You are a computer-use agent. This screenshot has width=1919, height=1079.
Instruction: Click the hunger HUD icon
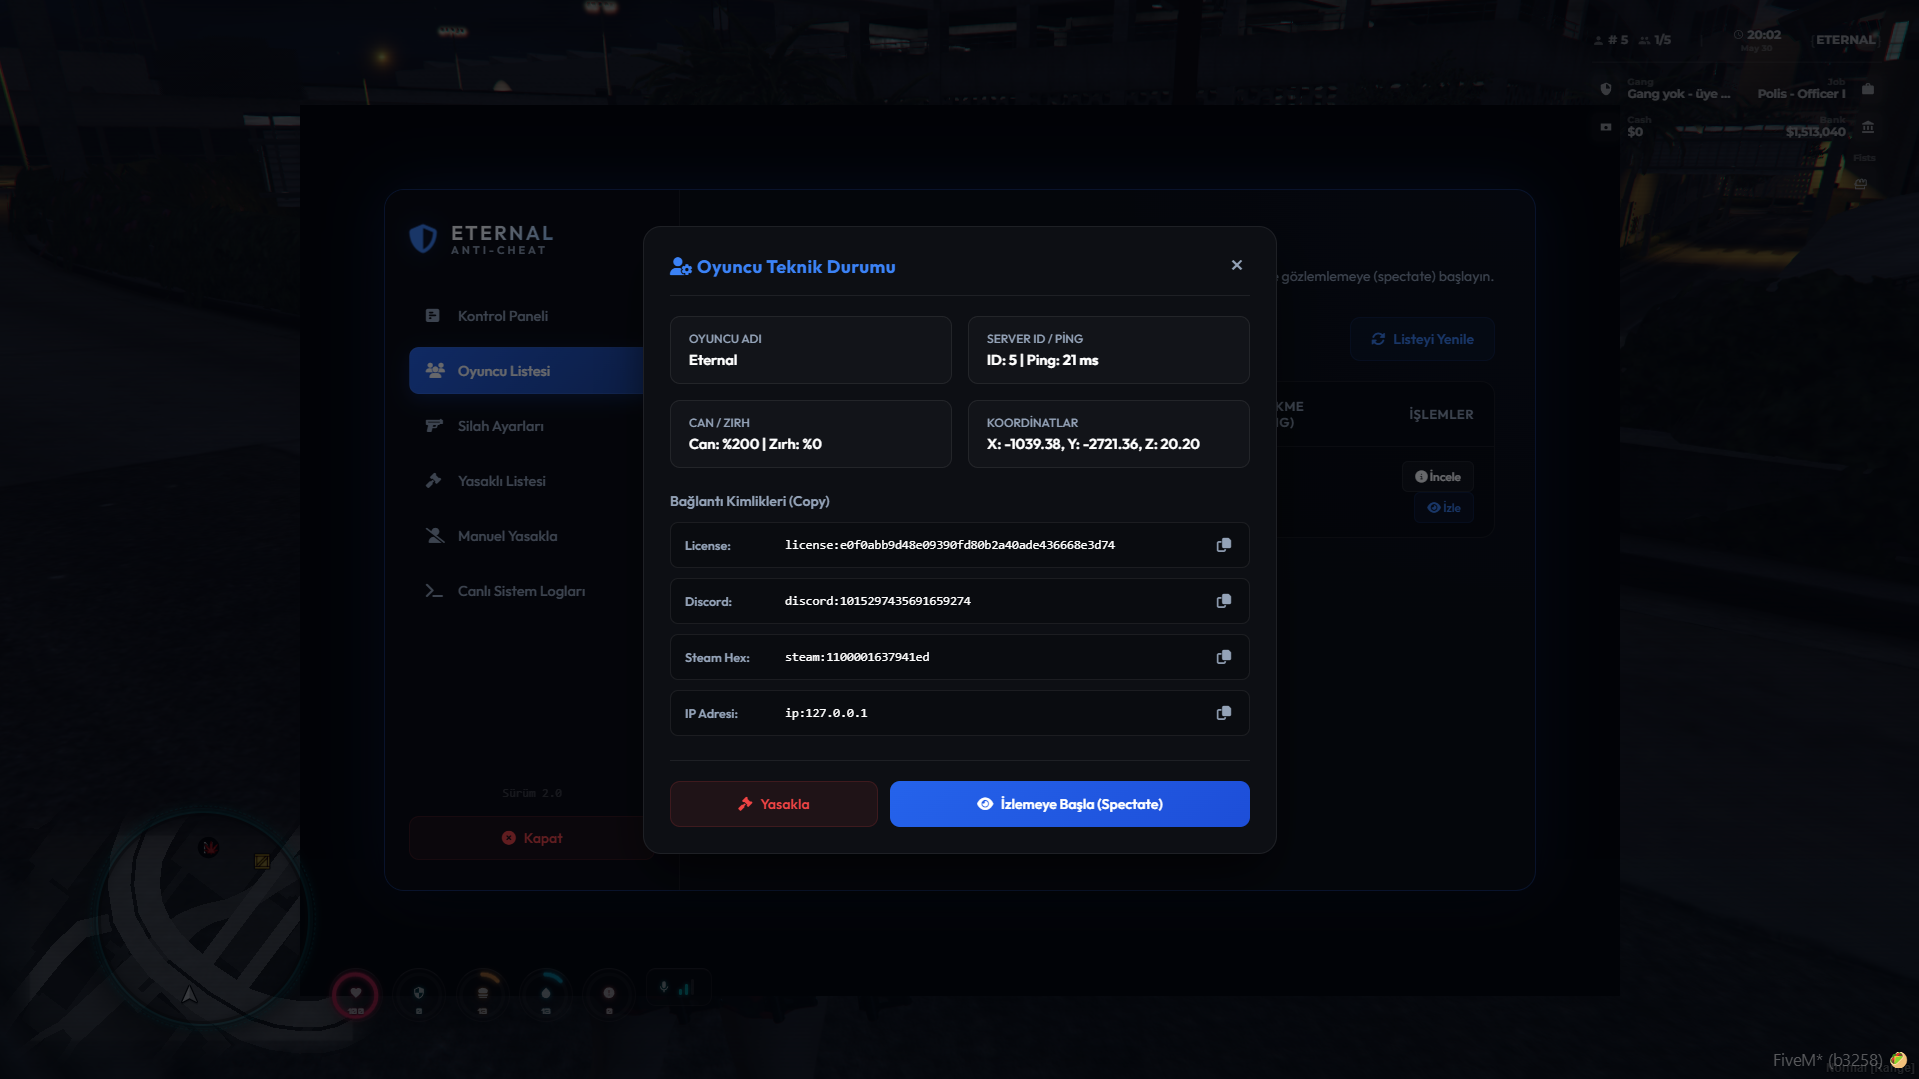483,993
